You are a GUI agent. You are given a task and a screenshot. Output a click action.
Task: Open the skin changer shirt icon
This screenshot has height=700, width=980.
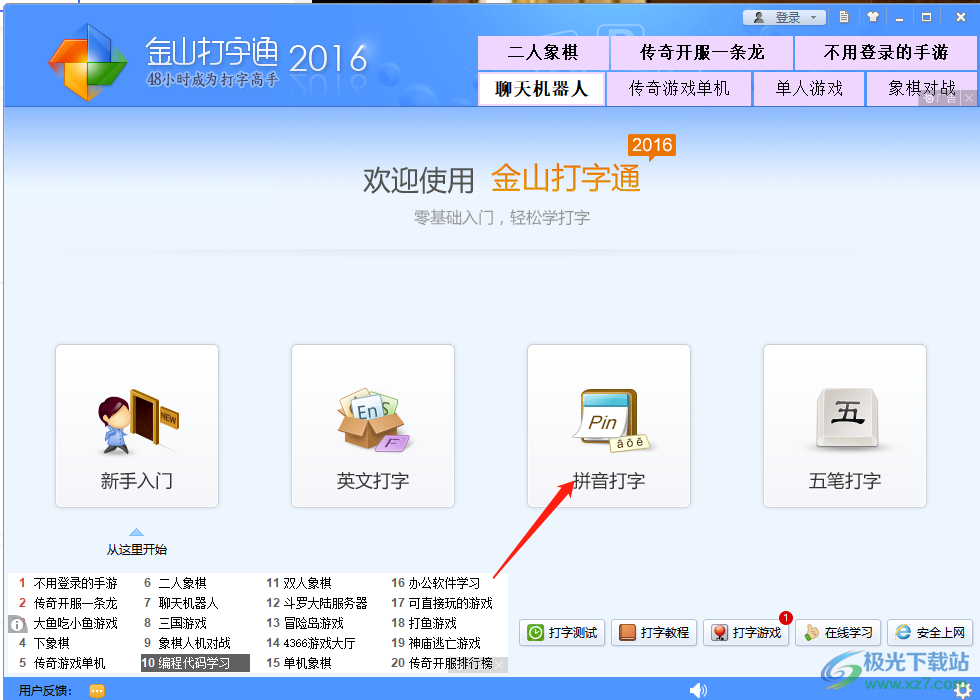[x=872, y=17]
